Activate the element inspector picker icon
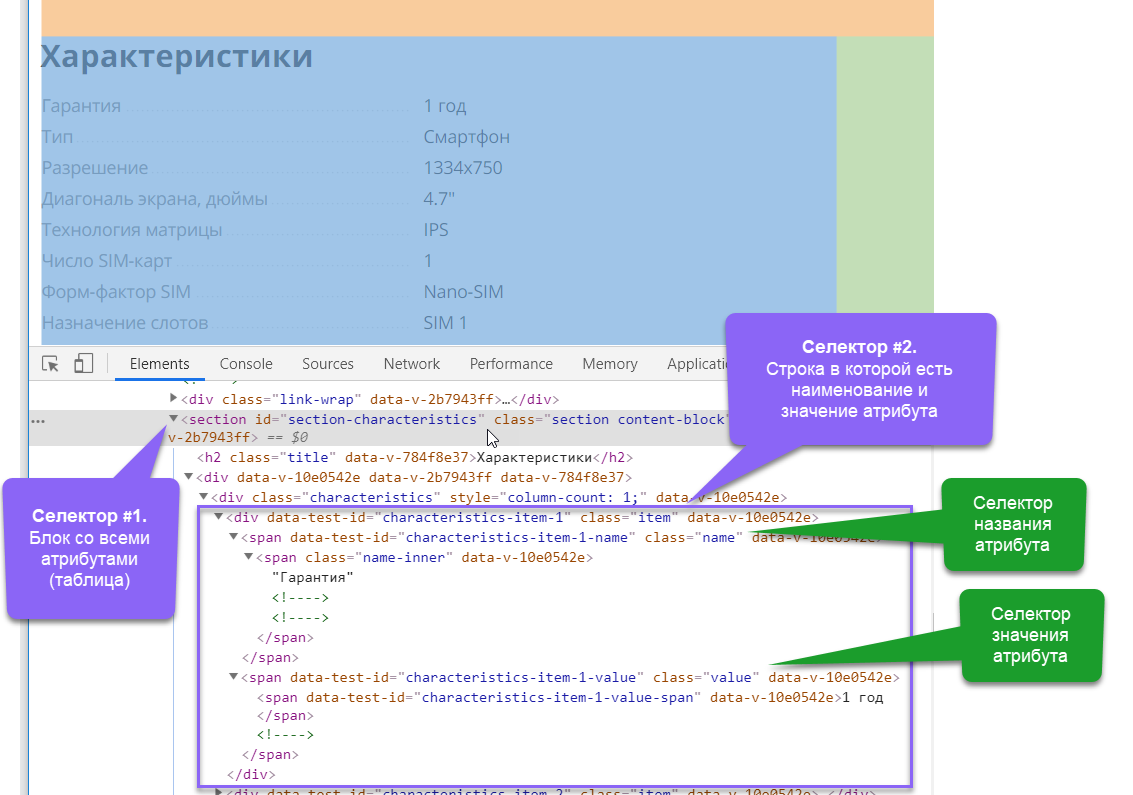This screenshot has width=1133, height=795. point(50,364)
